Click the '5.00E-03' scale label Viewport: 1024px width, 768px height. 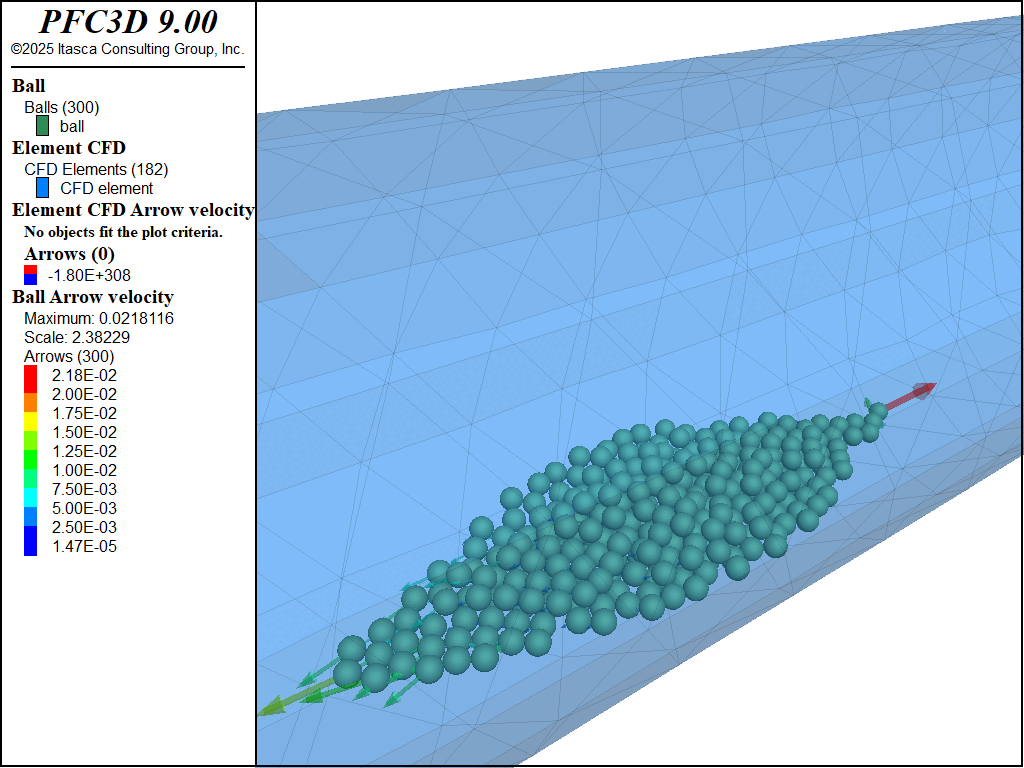[x=84, y=508]
